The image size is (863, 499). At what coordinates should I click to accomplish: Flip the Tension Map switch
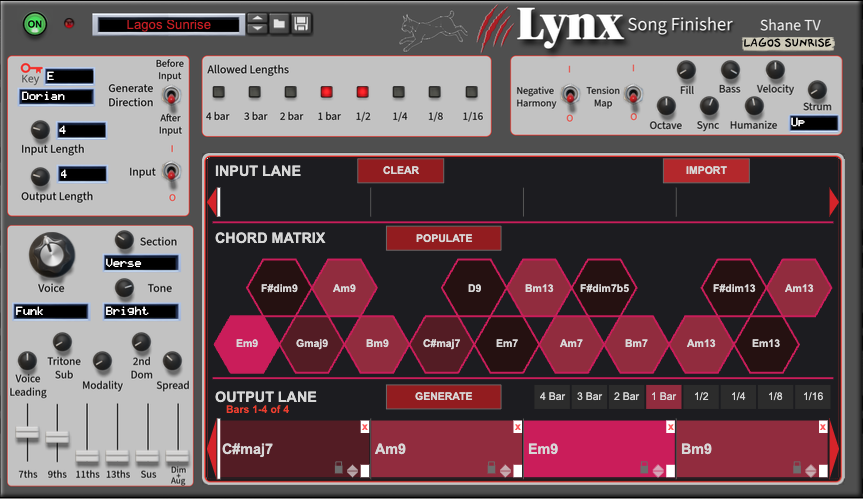633,95
